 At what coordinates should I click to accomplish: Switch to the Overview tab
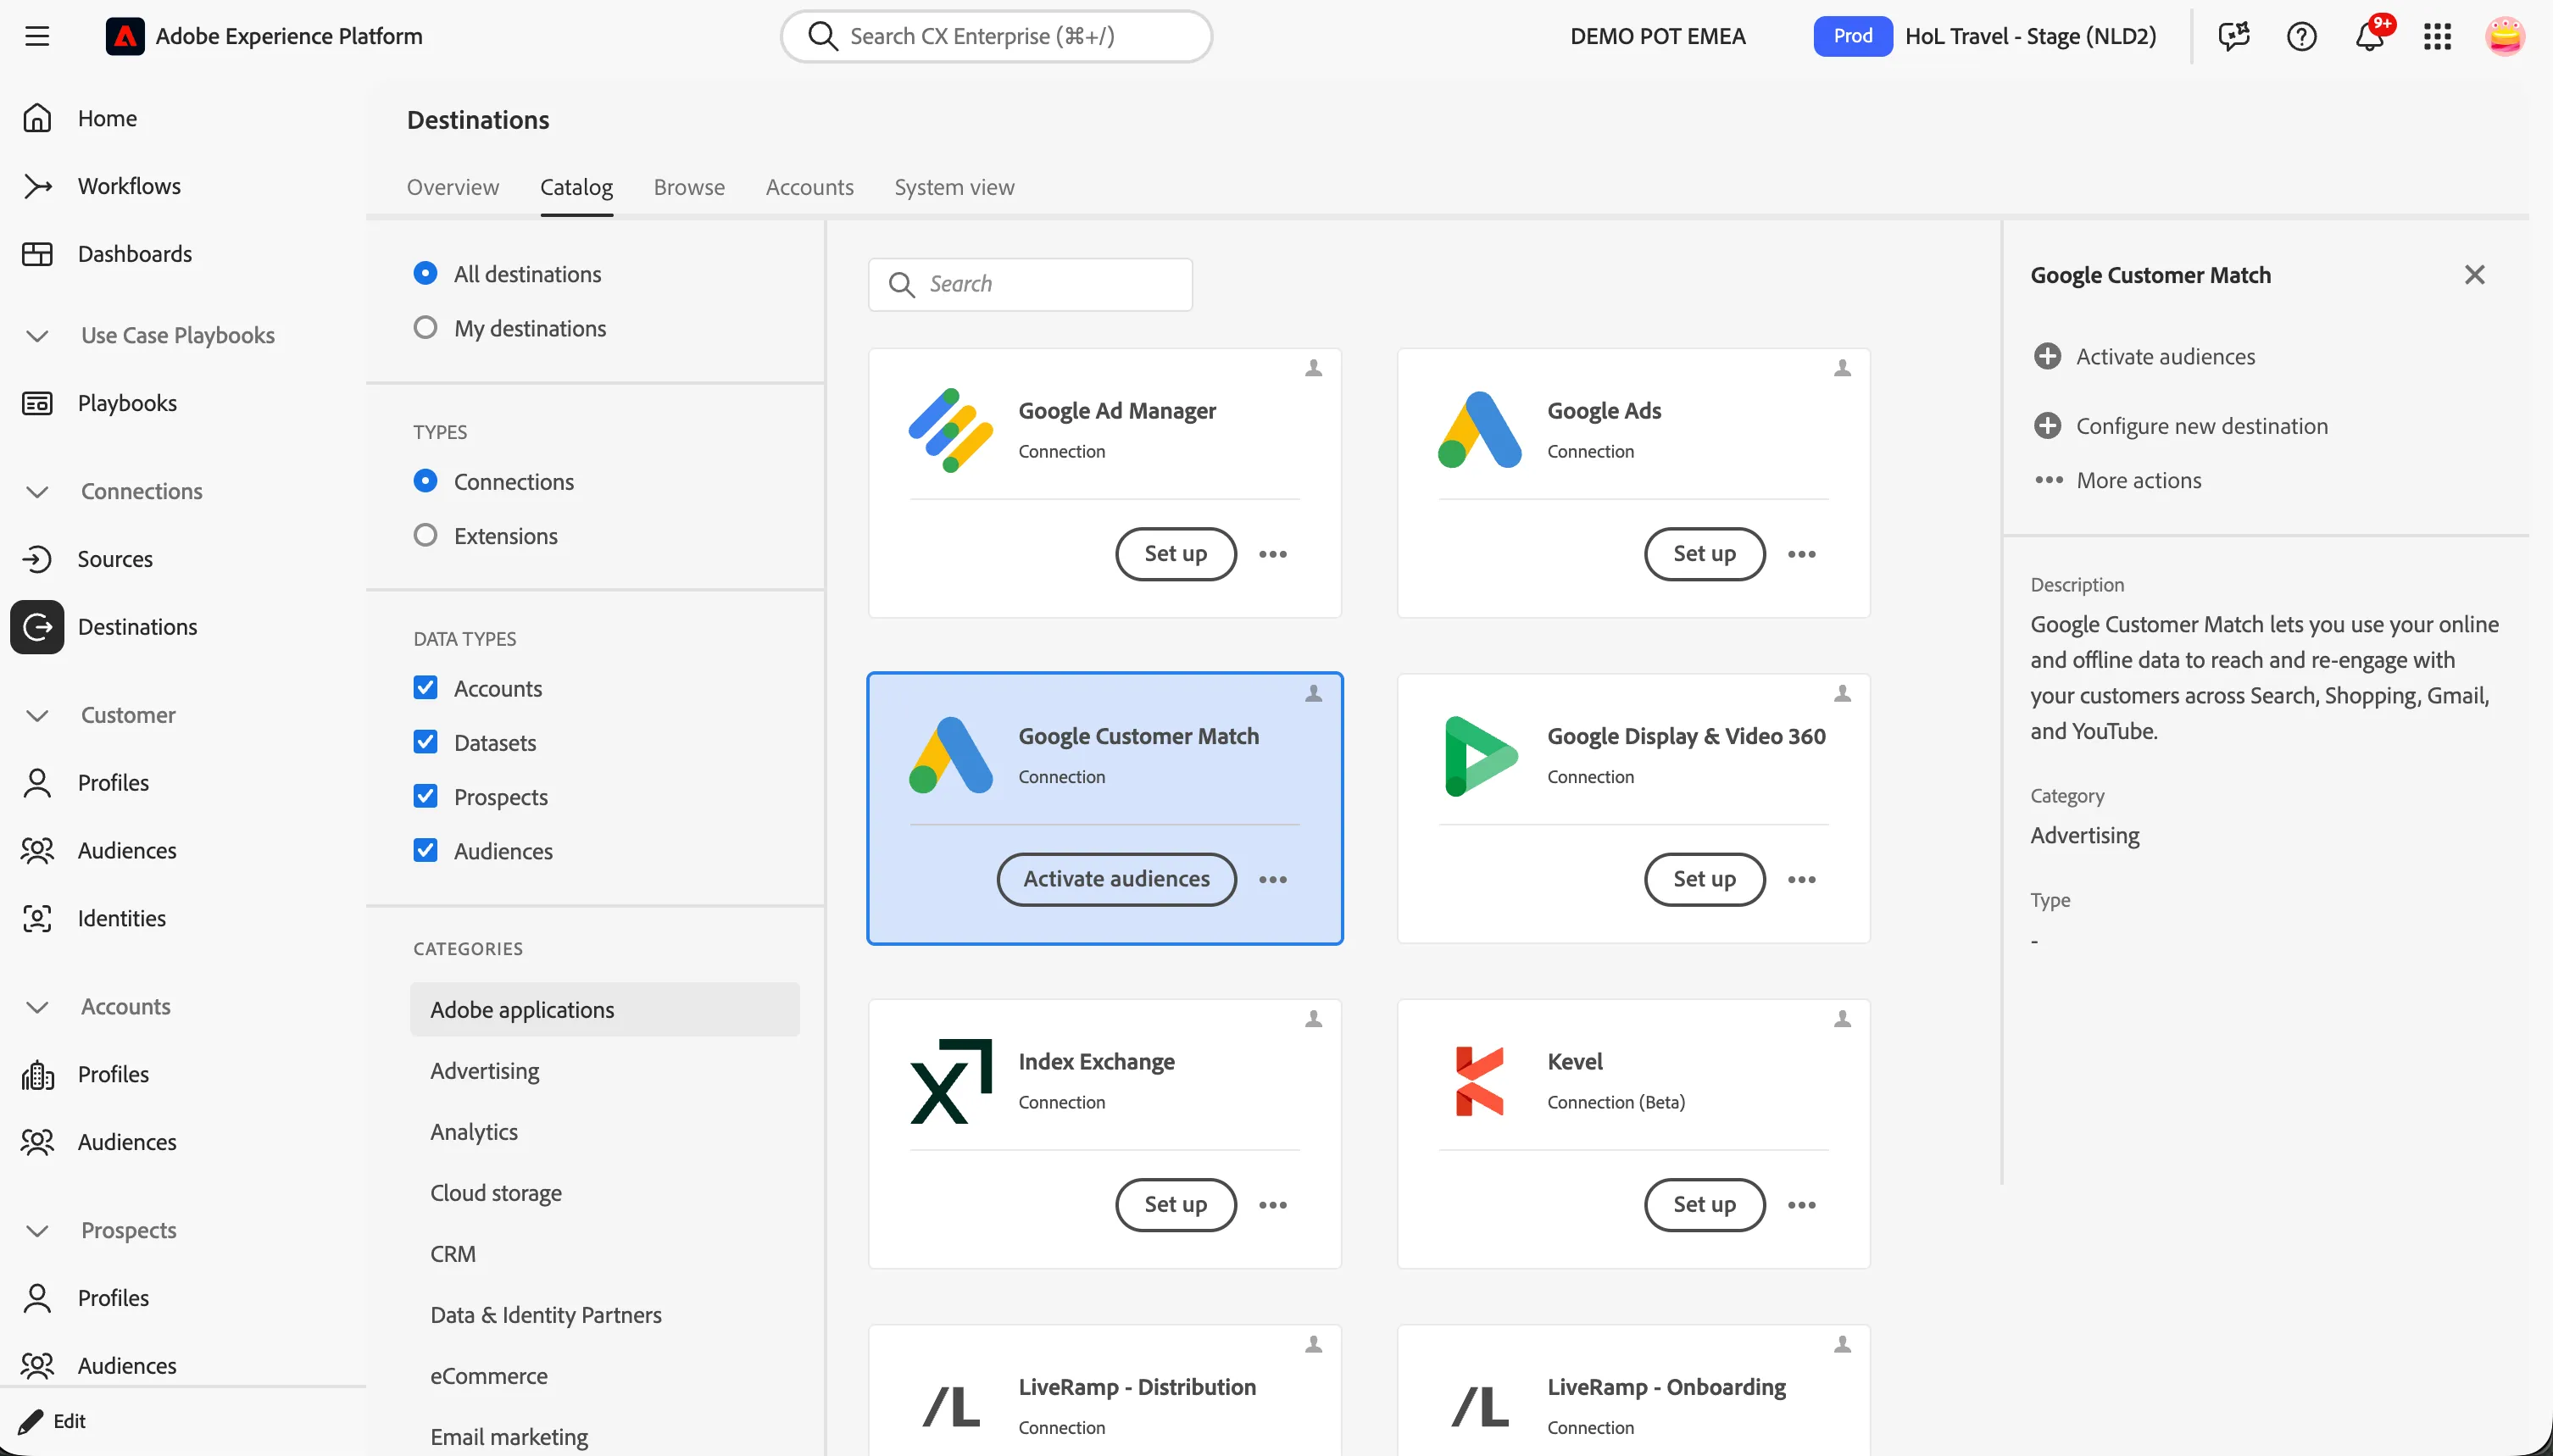click(452, 187)
